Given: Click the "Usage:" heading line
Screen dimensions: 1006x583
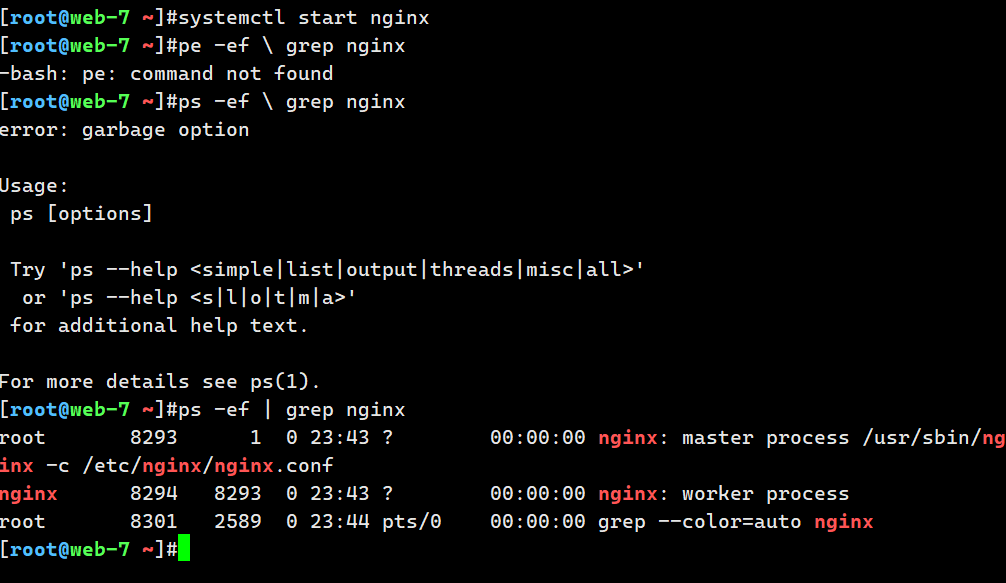Looking at the screenshot, I should 35,186.
